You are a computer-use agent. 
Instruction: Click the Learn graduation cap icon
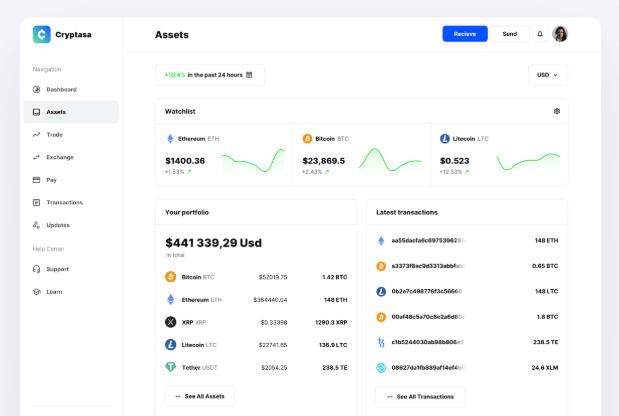pos(36,292)
